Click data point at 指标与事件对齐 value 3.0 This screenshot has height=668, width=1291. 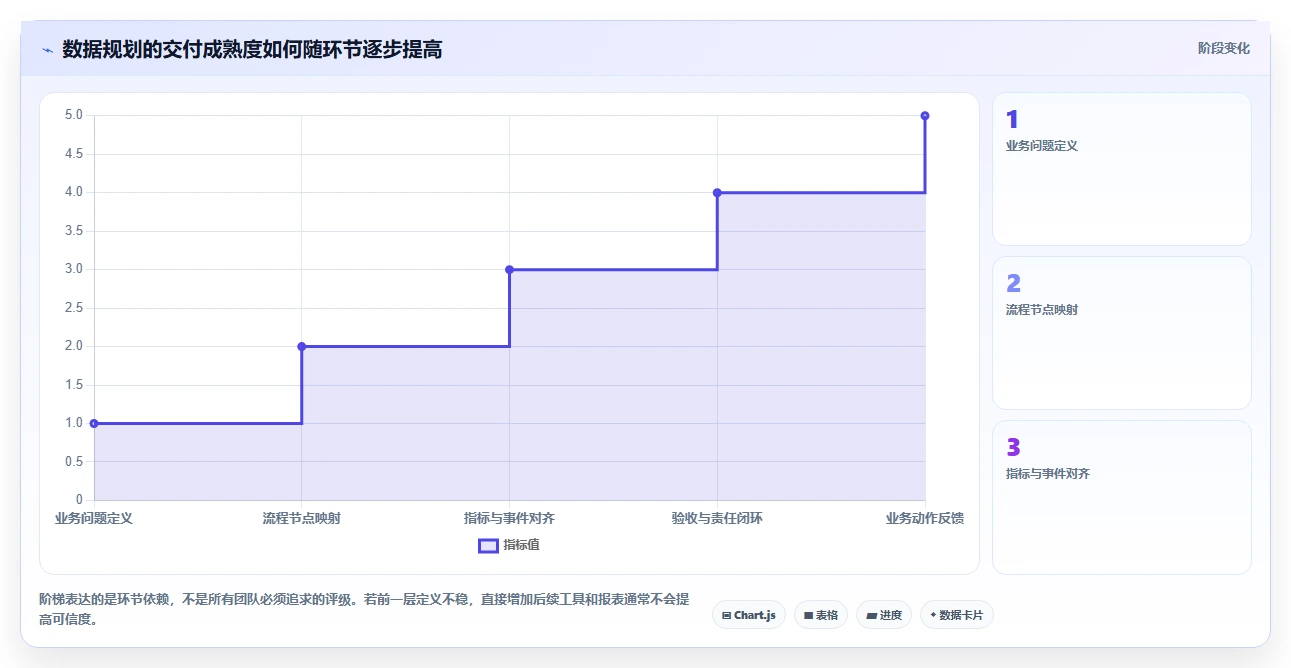509,269
